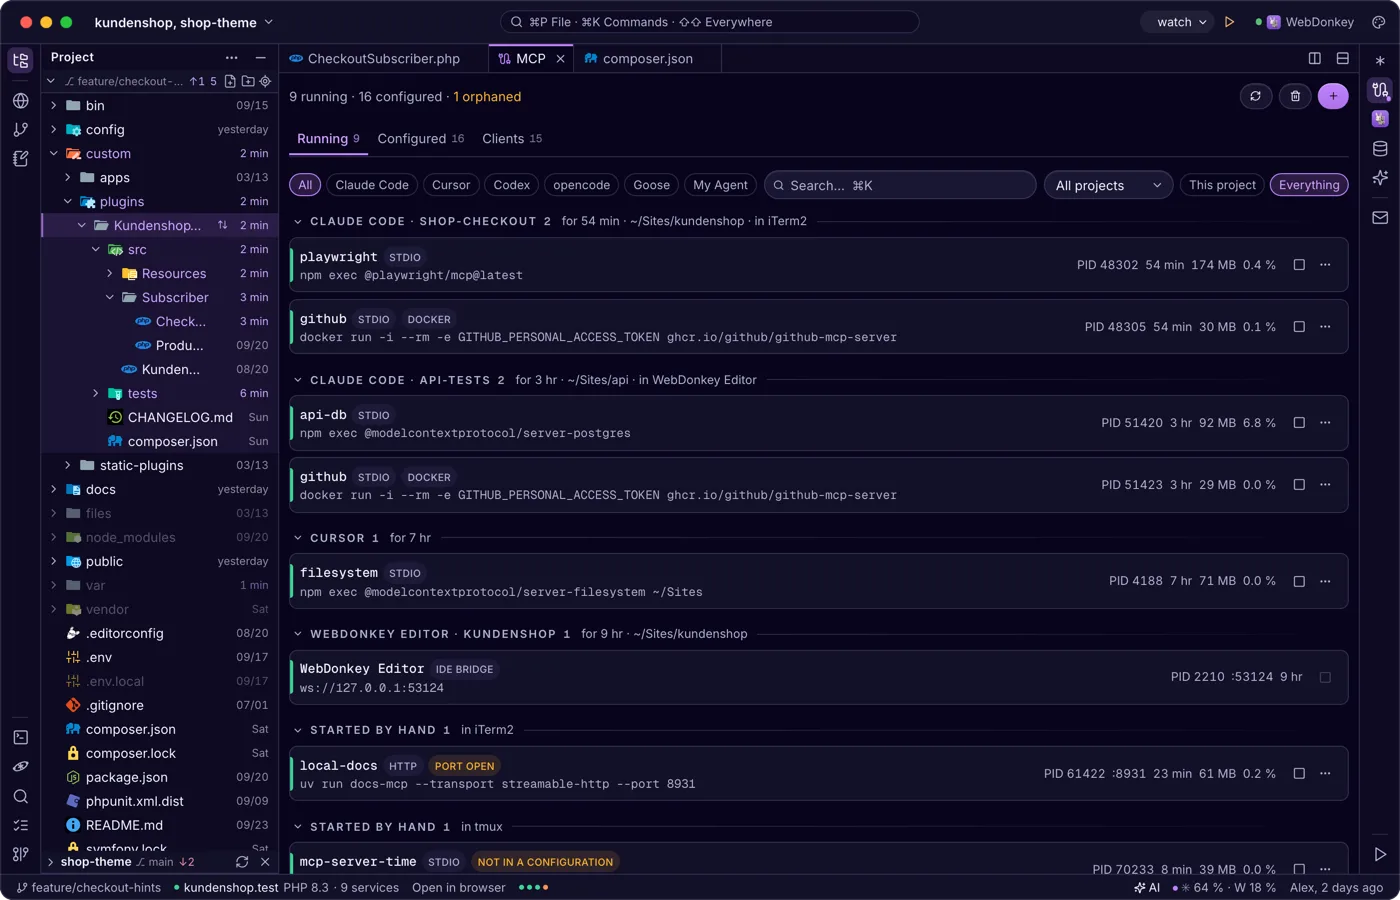Open more options for the github PID 48305 row
Viewport: 1400px width, 900px height.
(1325, 327)
